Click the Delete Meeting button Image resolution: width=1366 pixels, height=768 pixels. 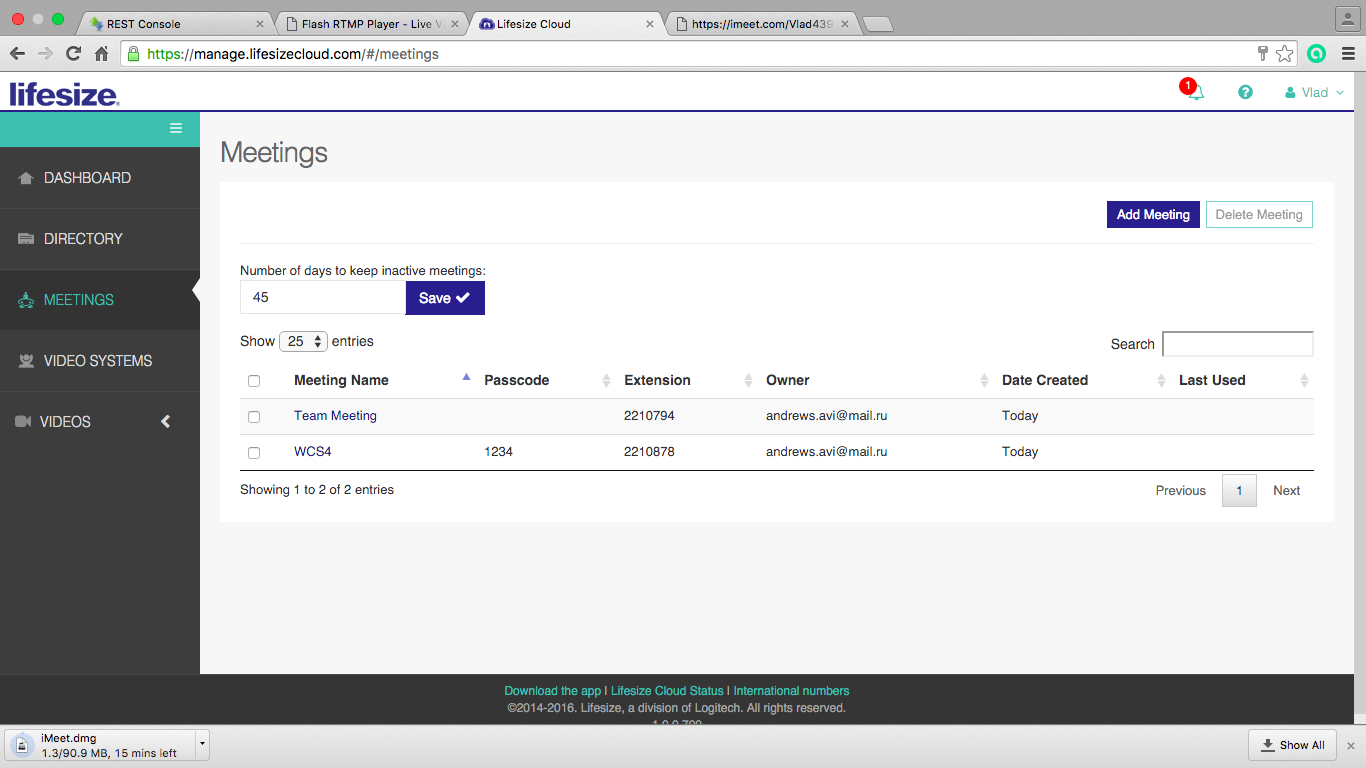coord(1259,215)
